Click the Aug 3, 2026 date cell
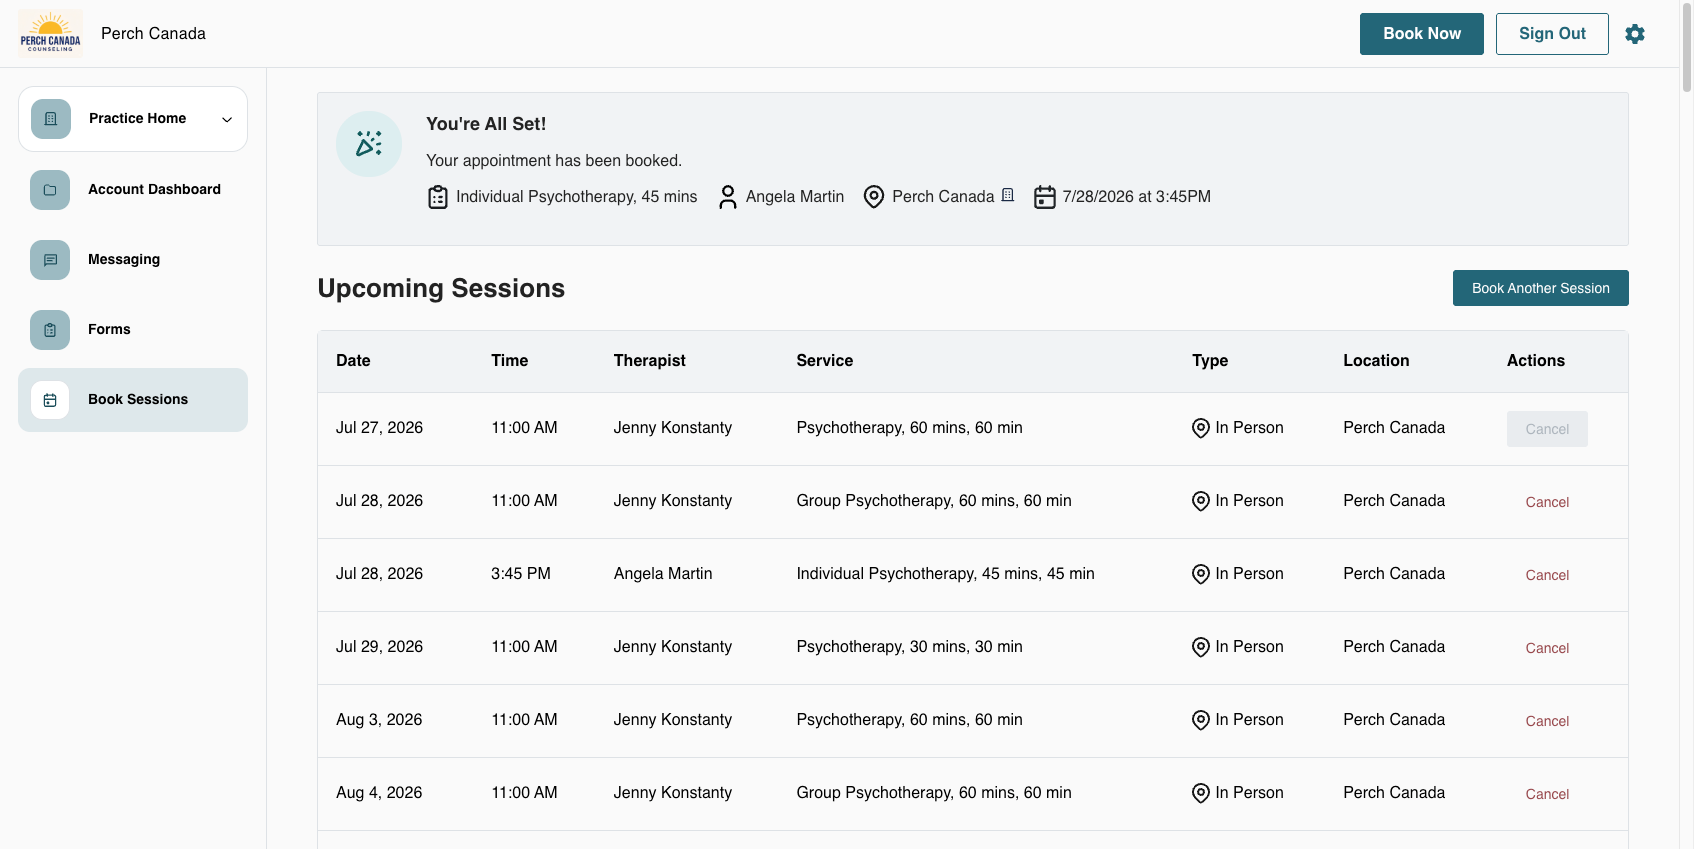This screenshot has height=849, width=1694. tap(379, 720)
